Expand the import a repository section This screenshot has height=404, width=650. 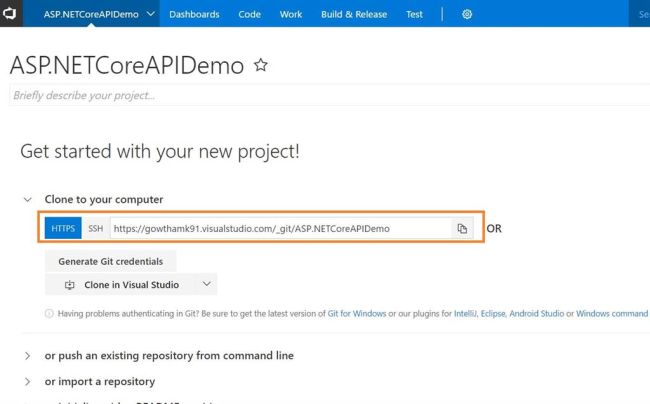pyautogui.click(x=28, y=381)
